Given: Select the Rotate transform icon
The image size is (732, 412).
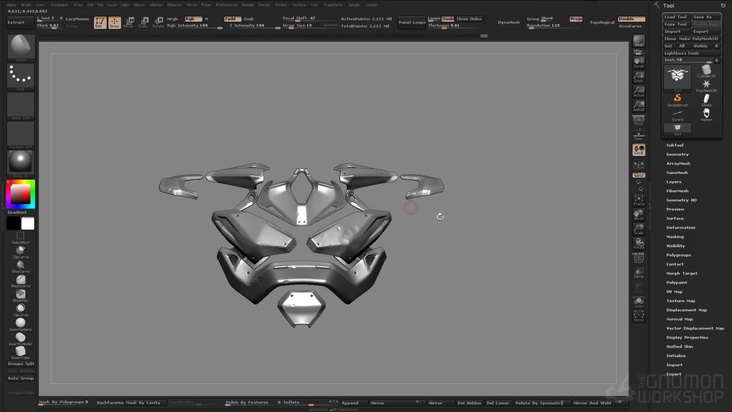Looking at the screenshot, I should (x=158, y=22).
